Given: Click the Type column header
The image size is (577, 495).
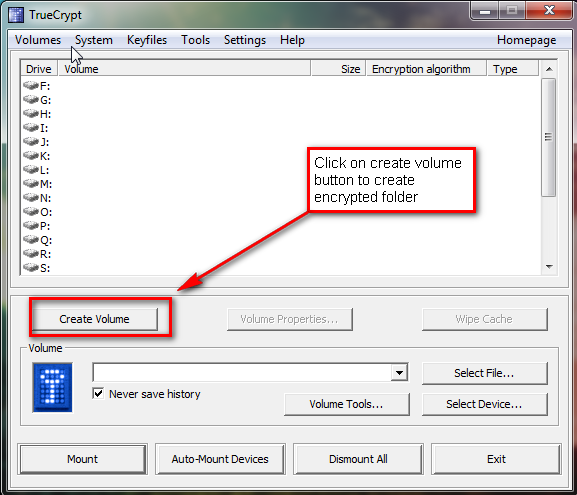Looking at the screenshot, I should (x=513, y=69).
